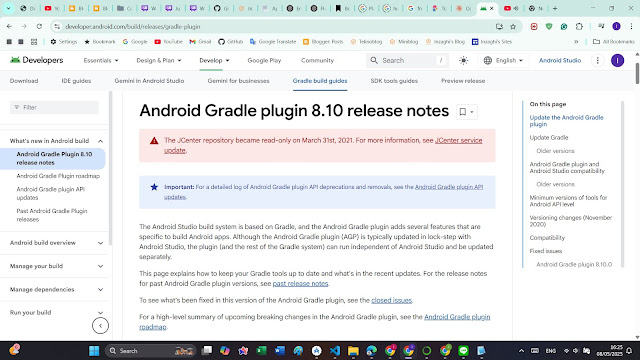Show hidden system tray icons chevron
640x360 pixels.
coord(521,351)
